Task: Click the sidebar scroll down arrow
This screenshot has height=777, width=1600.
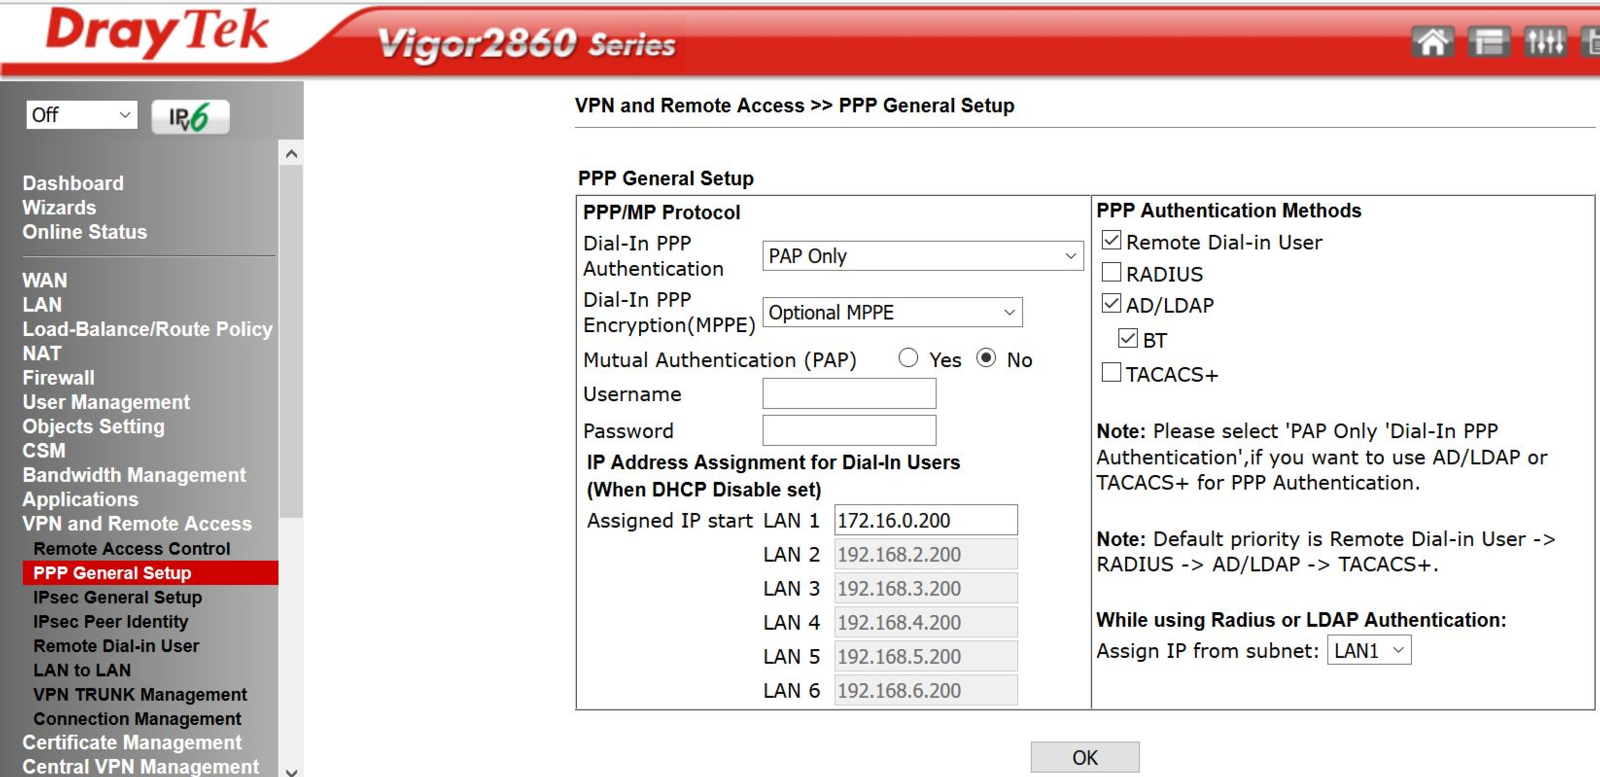Action: 291,771
